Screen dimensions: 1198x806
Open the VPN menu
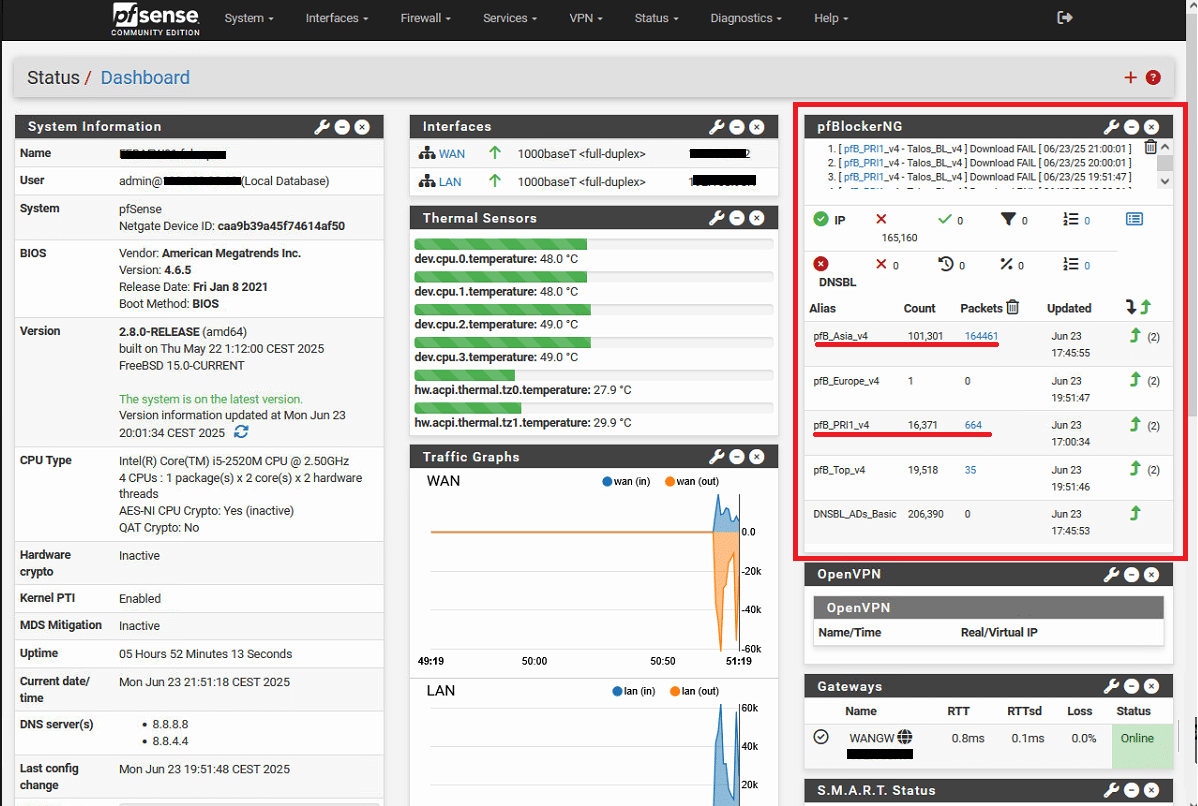(x=585, y=18)
